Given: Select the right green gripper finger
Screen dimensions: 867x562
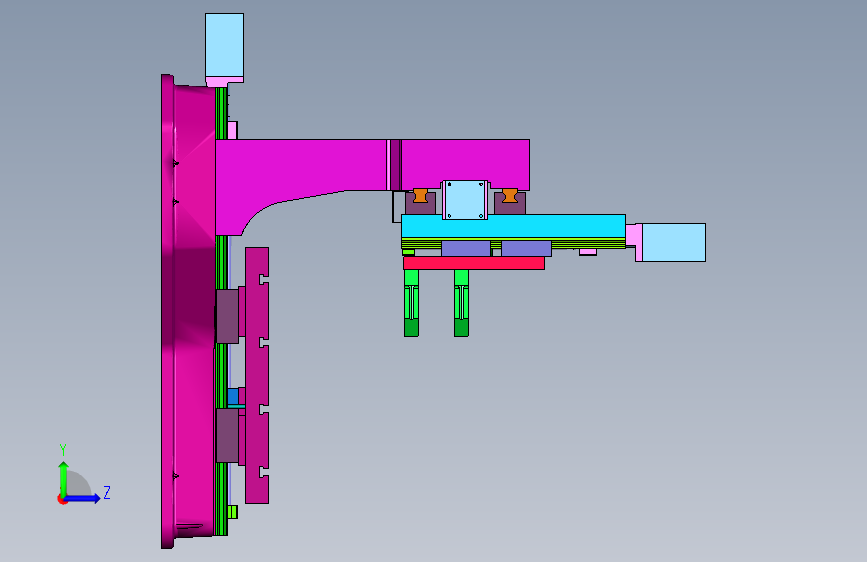Looking at the screenshot, I should (462, 303).
